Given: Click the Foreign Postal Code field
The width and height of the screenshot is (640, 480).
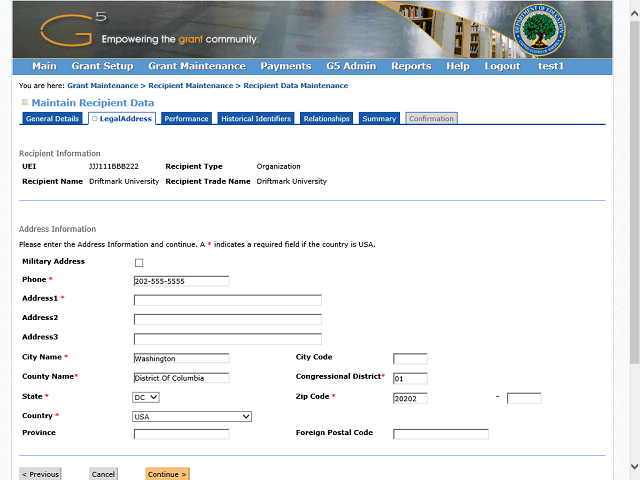Looking at the screenshot, I should coord(441,434).
